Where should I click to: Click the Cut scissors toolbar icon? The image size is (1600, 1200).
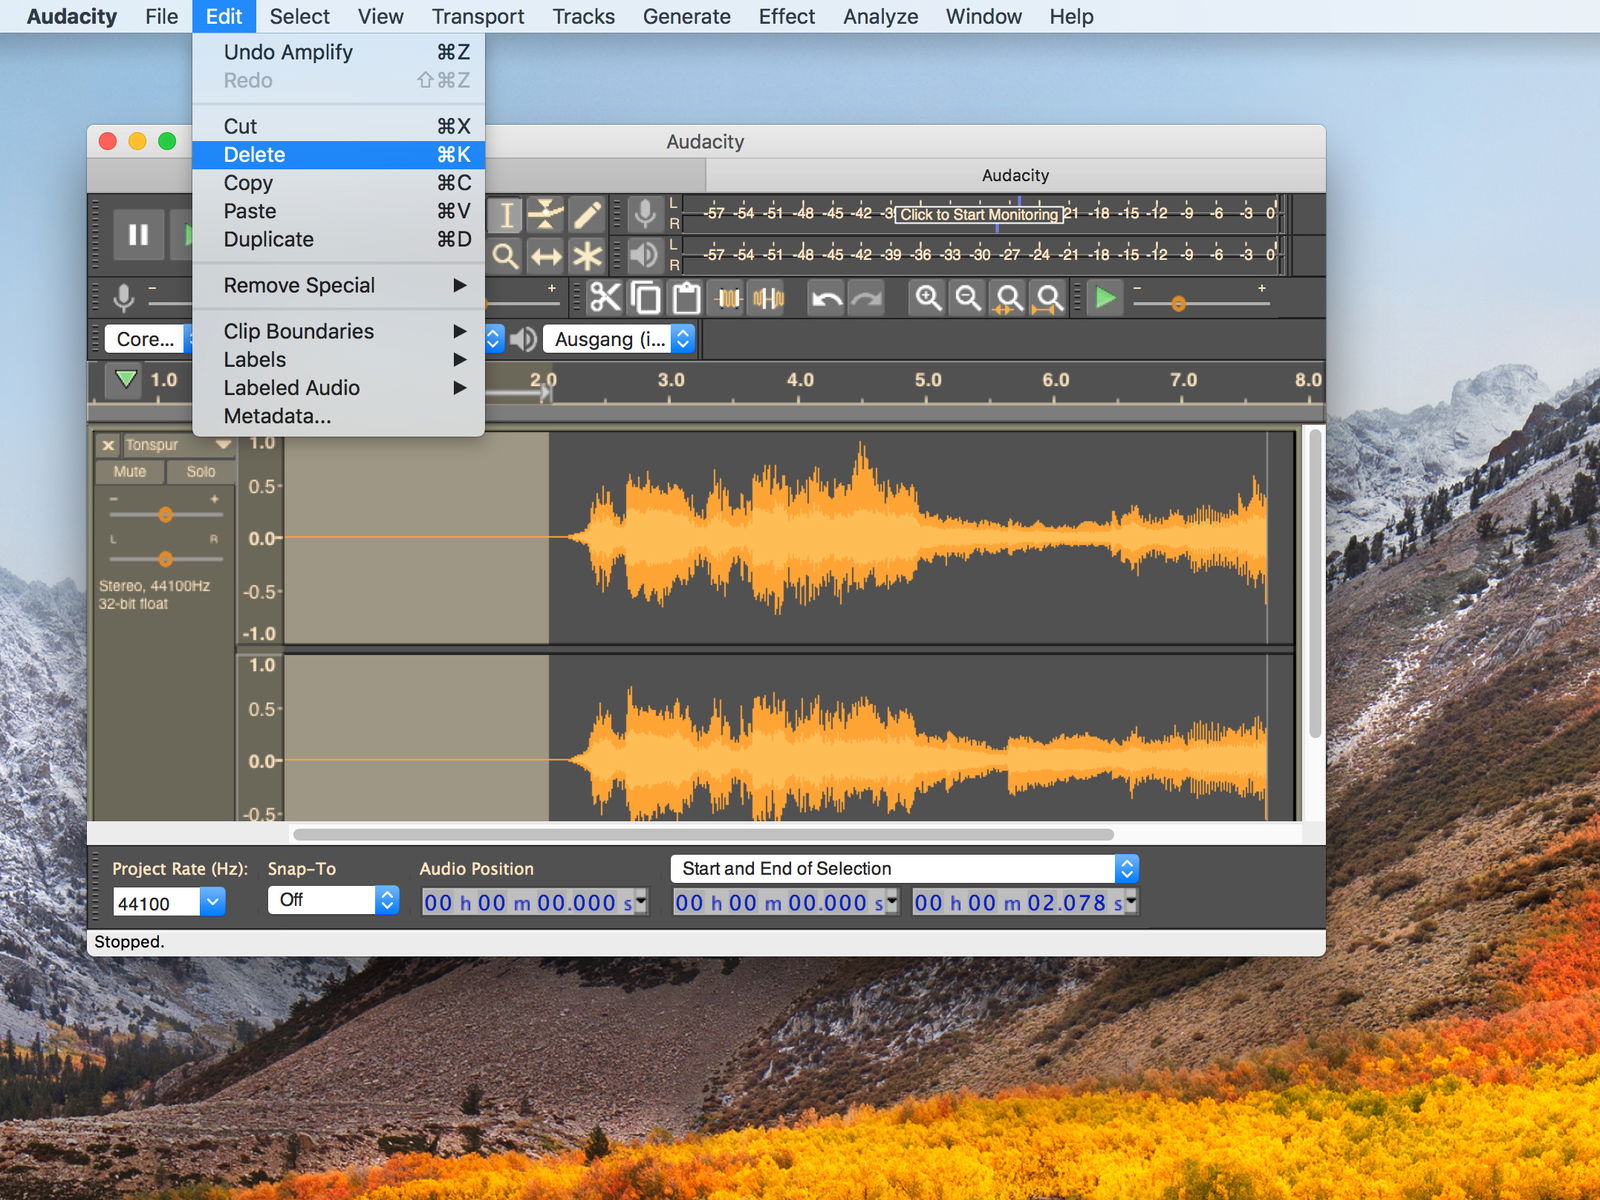point(606,298)
